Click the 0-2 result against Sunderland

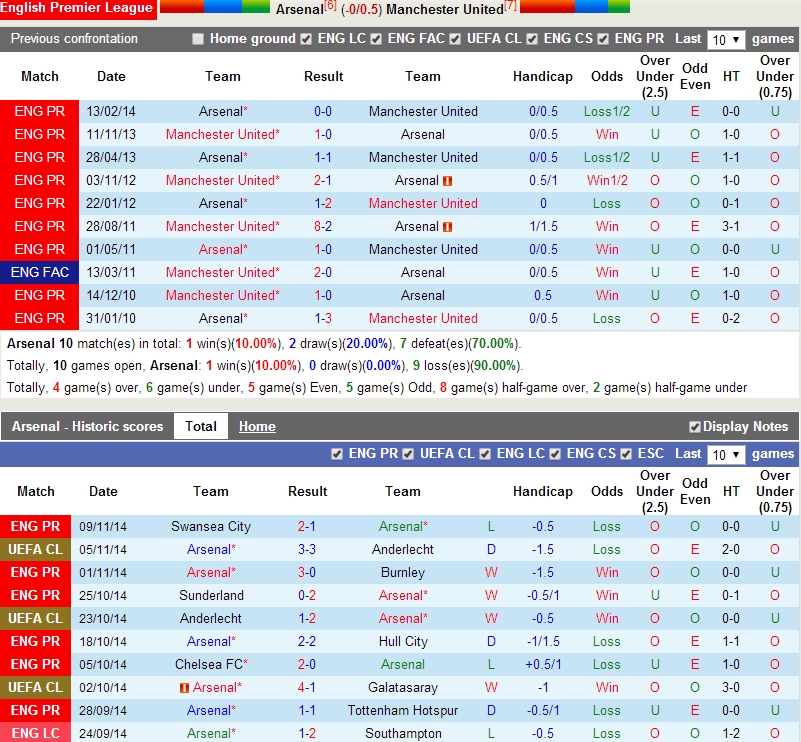[307, 595]
